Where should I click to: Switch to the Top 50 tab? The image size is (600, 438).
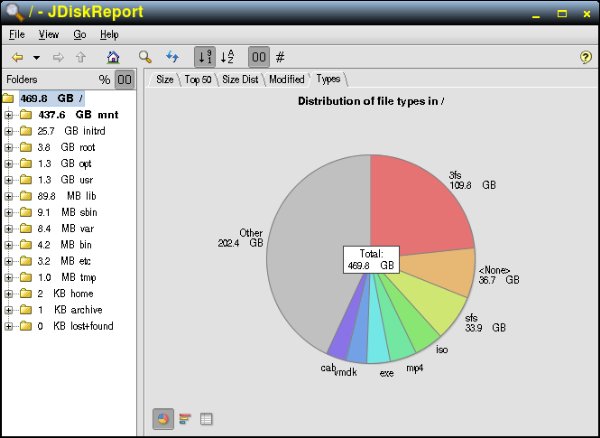tap(198, 80)
